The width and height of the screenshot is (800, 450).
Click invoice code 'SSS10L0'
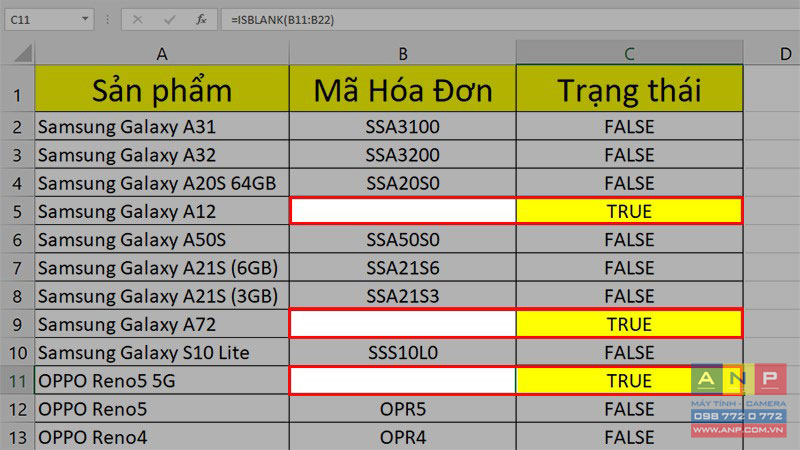(403, 353)
